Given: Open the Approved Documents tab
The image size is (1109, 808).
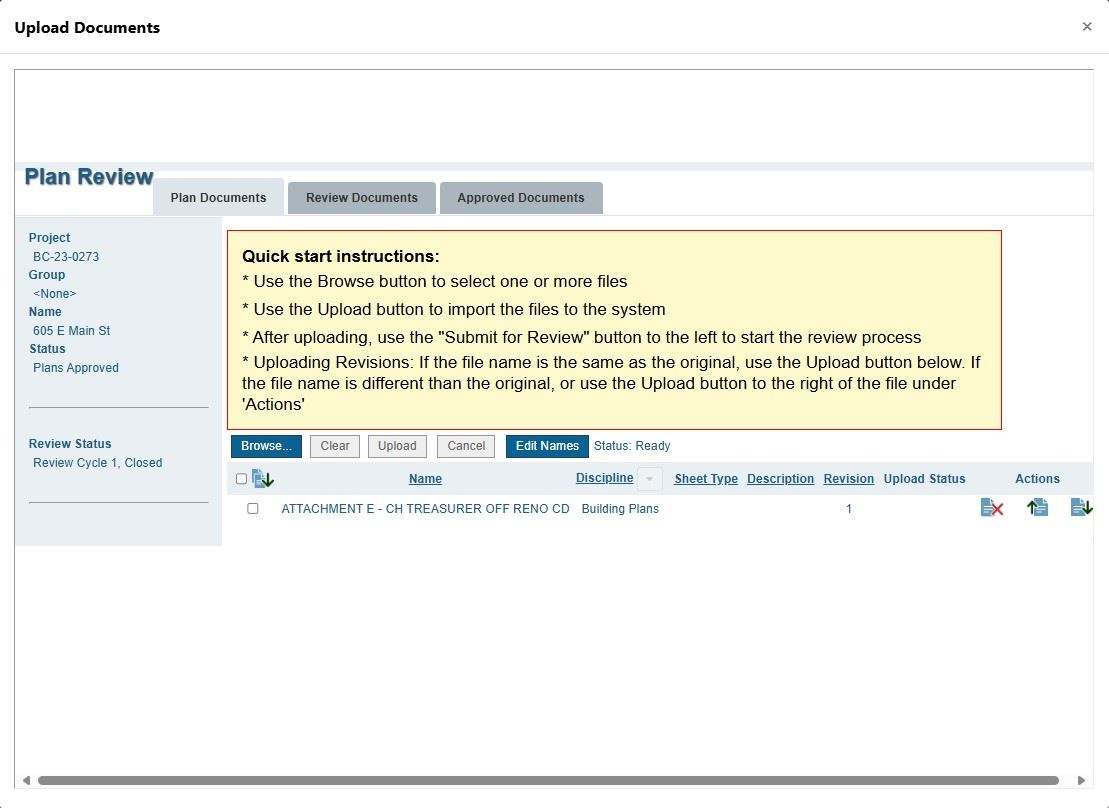Looking at the screenshot, I should (x=521, y=198).
